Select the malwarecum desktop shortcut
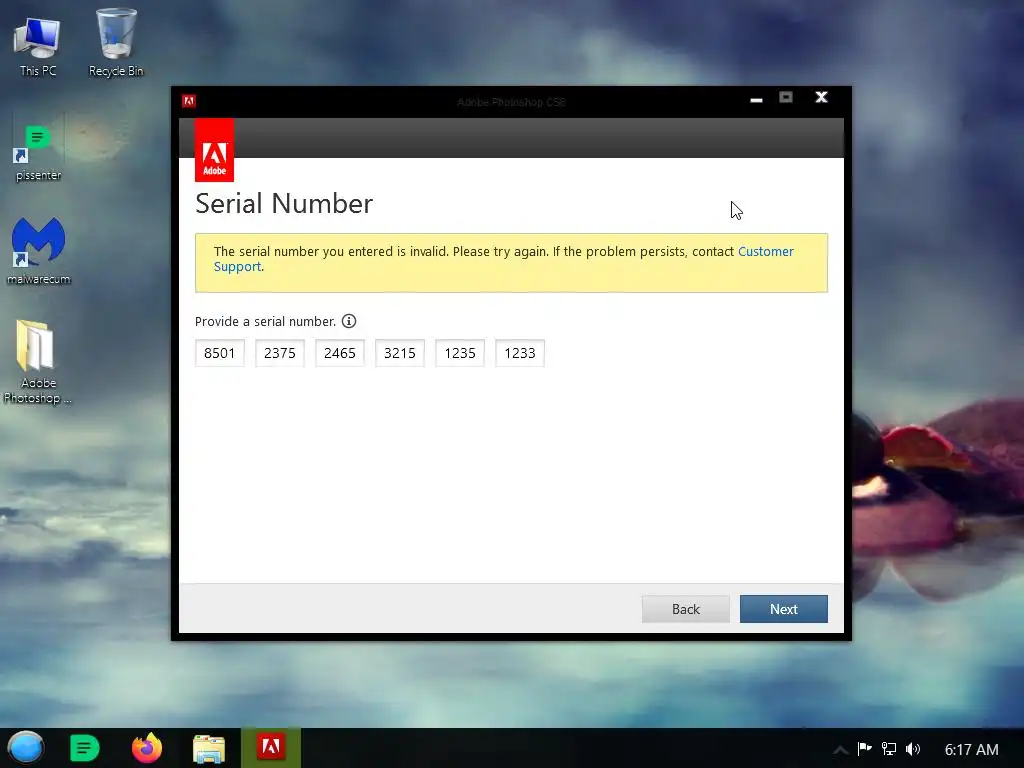The width and height of the screenshot is (1024, 768). pyautogui.click(x=38, y=251)
